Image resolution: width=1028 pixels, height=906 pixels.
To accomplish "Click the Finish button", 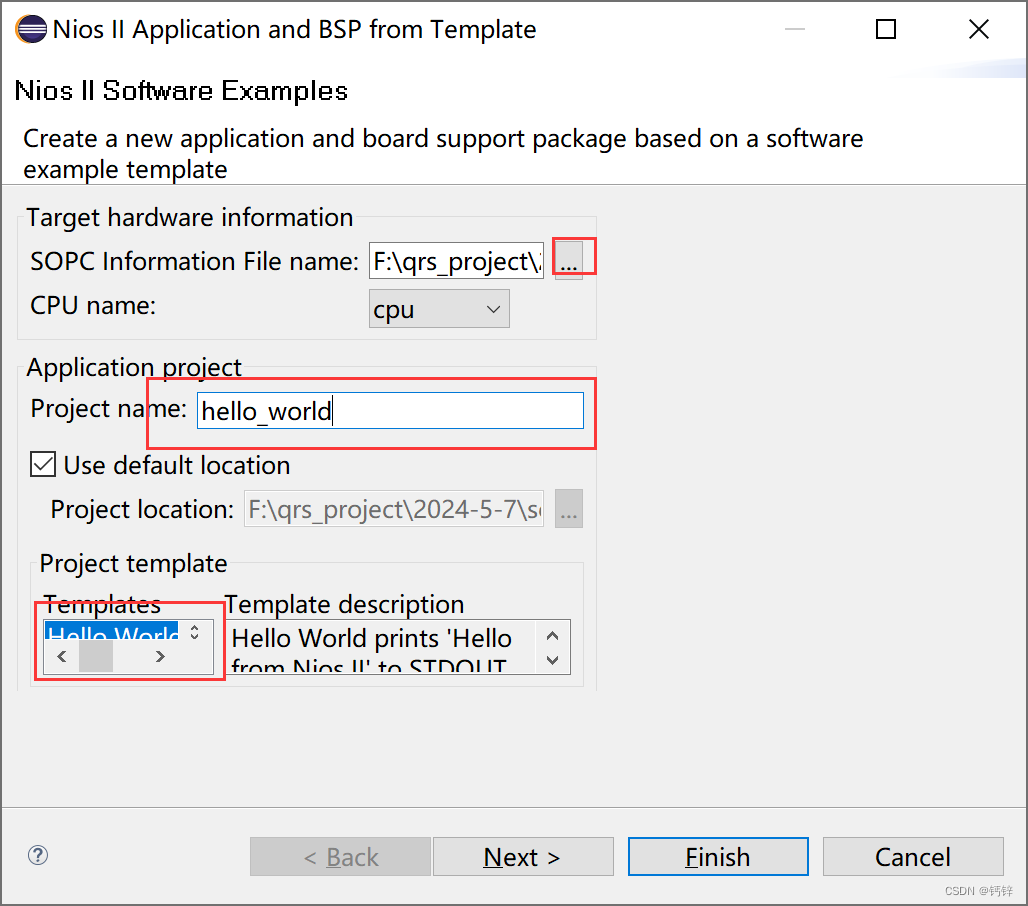I will pos(718,856).
